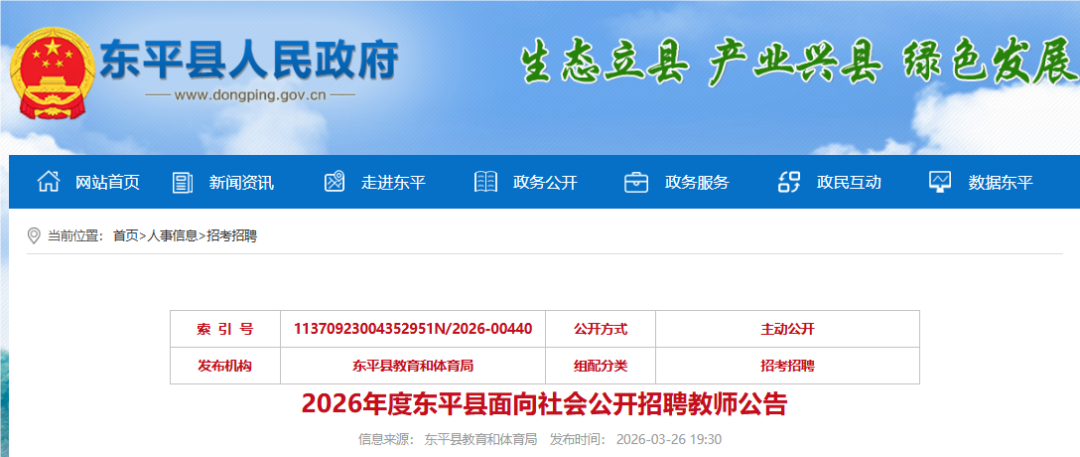This screenshot has width=1080, height=457.
Task: Open the 新闻资讯 navigation menu
Action: 241,182
